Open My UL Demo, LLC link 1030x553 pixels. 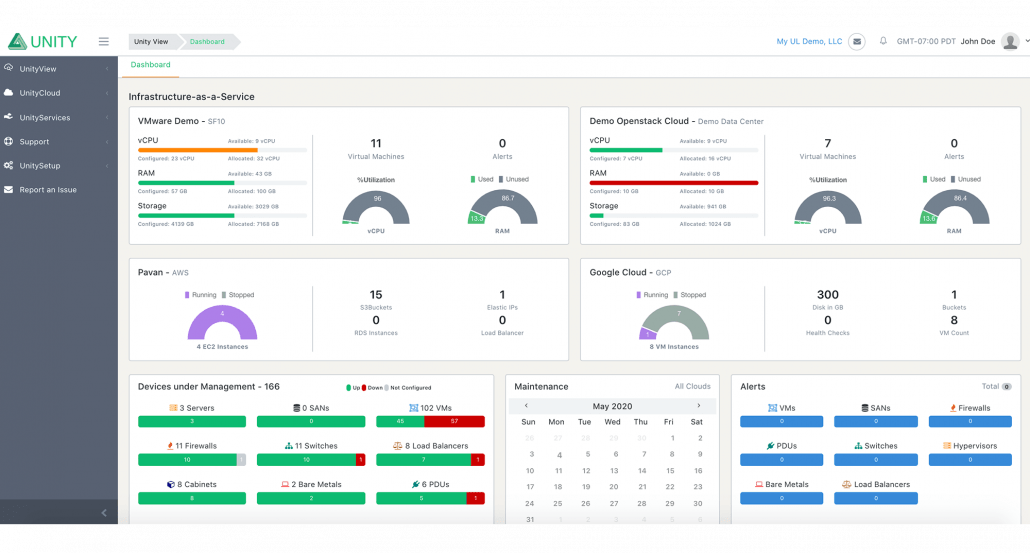coord(809,41)
